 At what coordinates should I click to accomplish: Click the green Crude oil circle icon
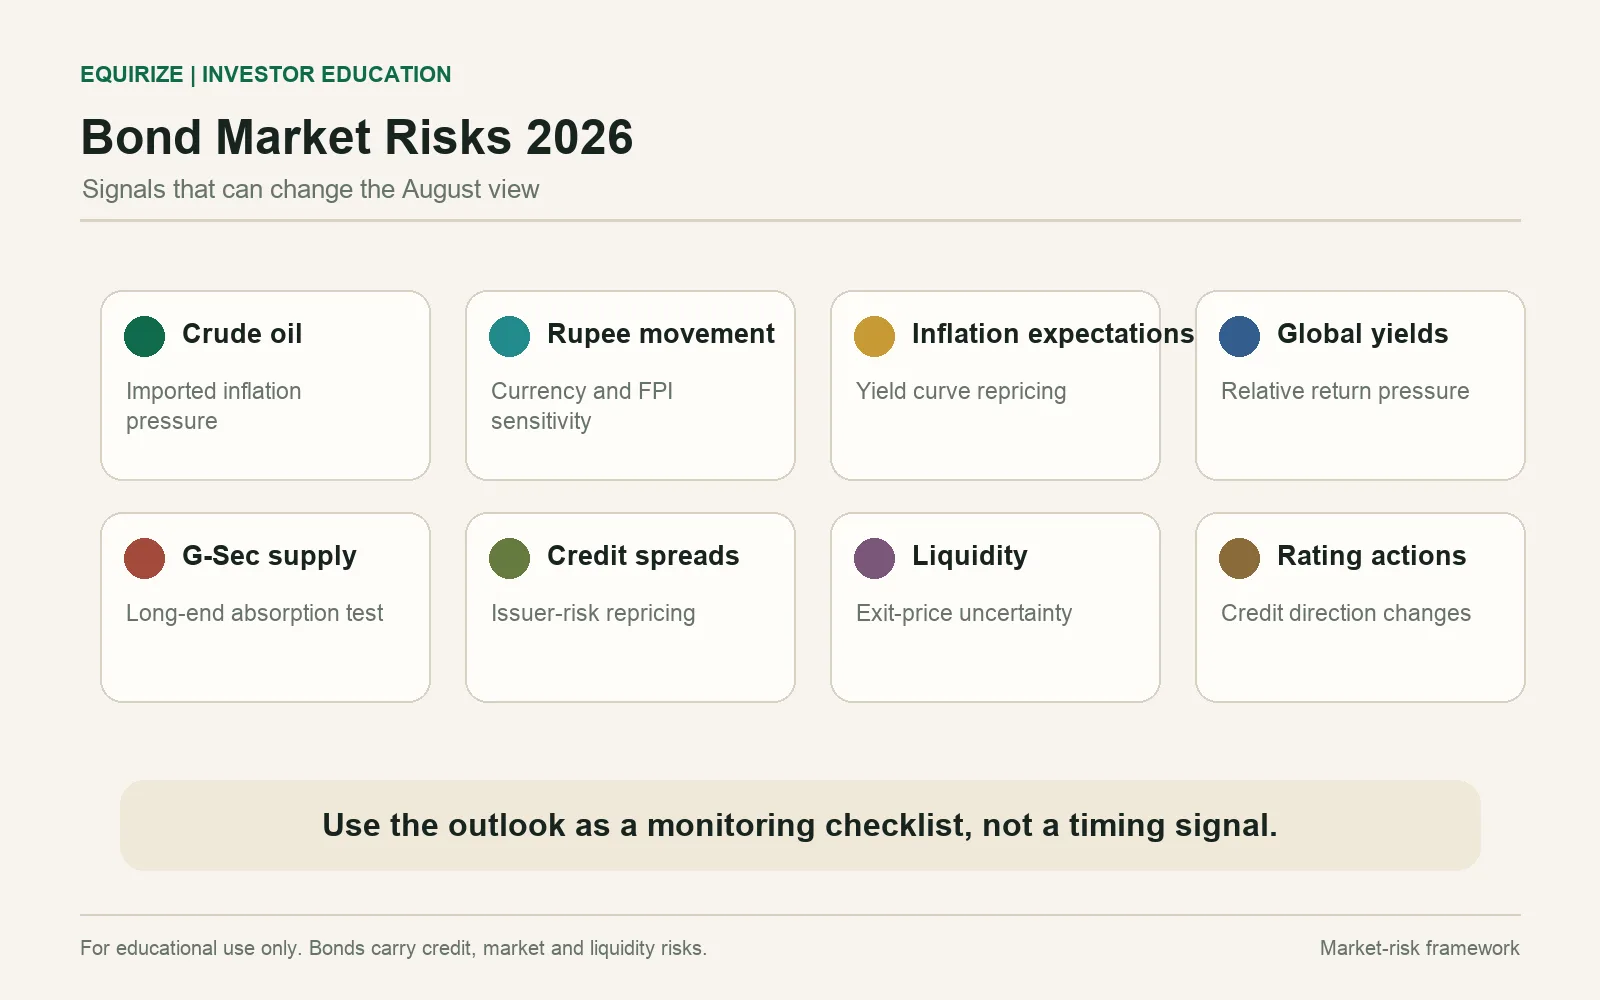(144, 336)
